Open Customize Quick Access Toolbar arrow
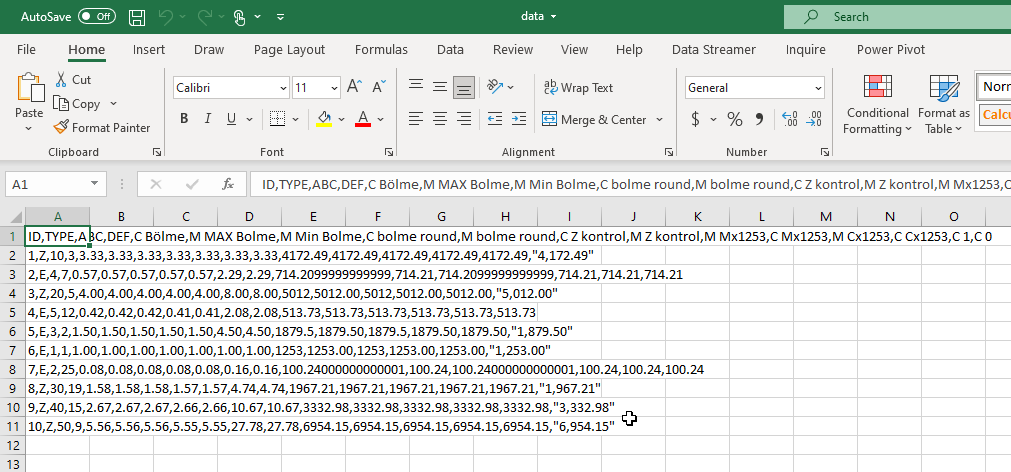1011x472 pixels. (x=280, y=17)
